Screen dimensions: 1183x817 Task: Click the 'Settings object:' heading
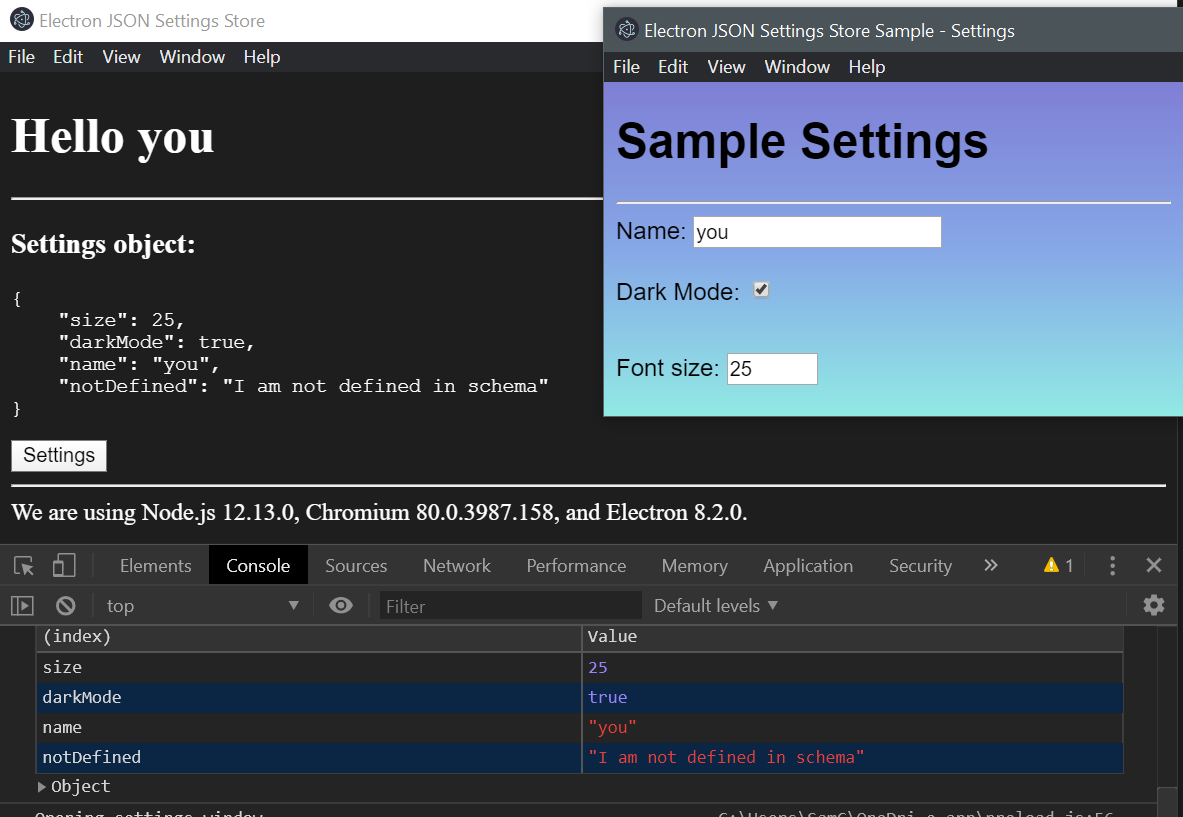pos(103,244)
